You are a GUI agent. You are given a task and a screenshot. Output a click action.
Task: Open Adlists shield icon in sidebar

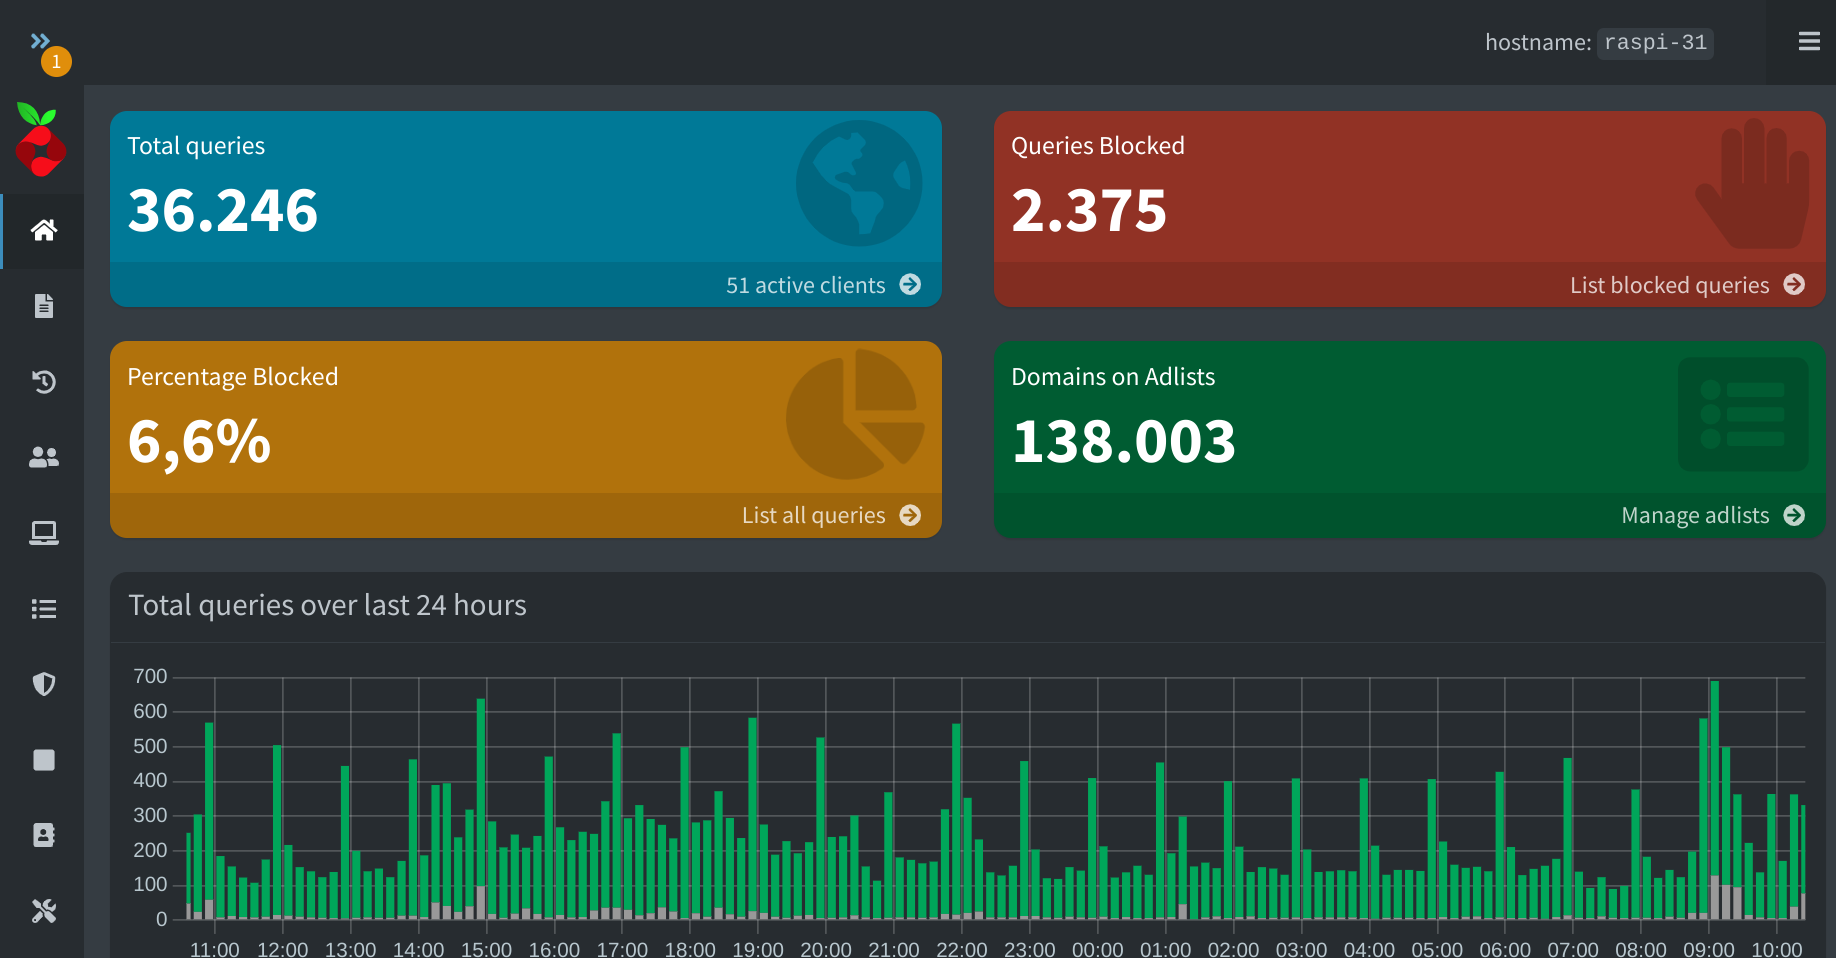pyautogui.click(x=43, y=684)
